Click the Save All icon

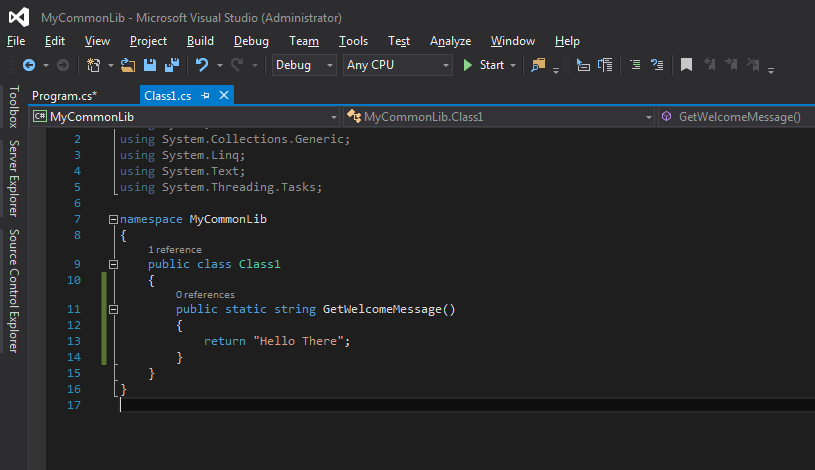172,65
